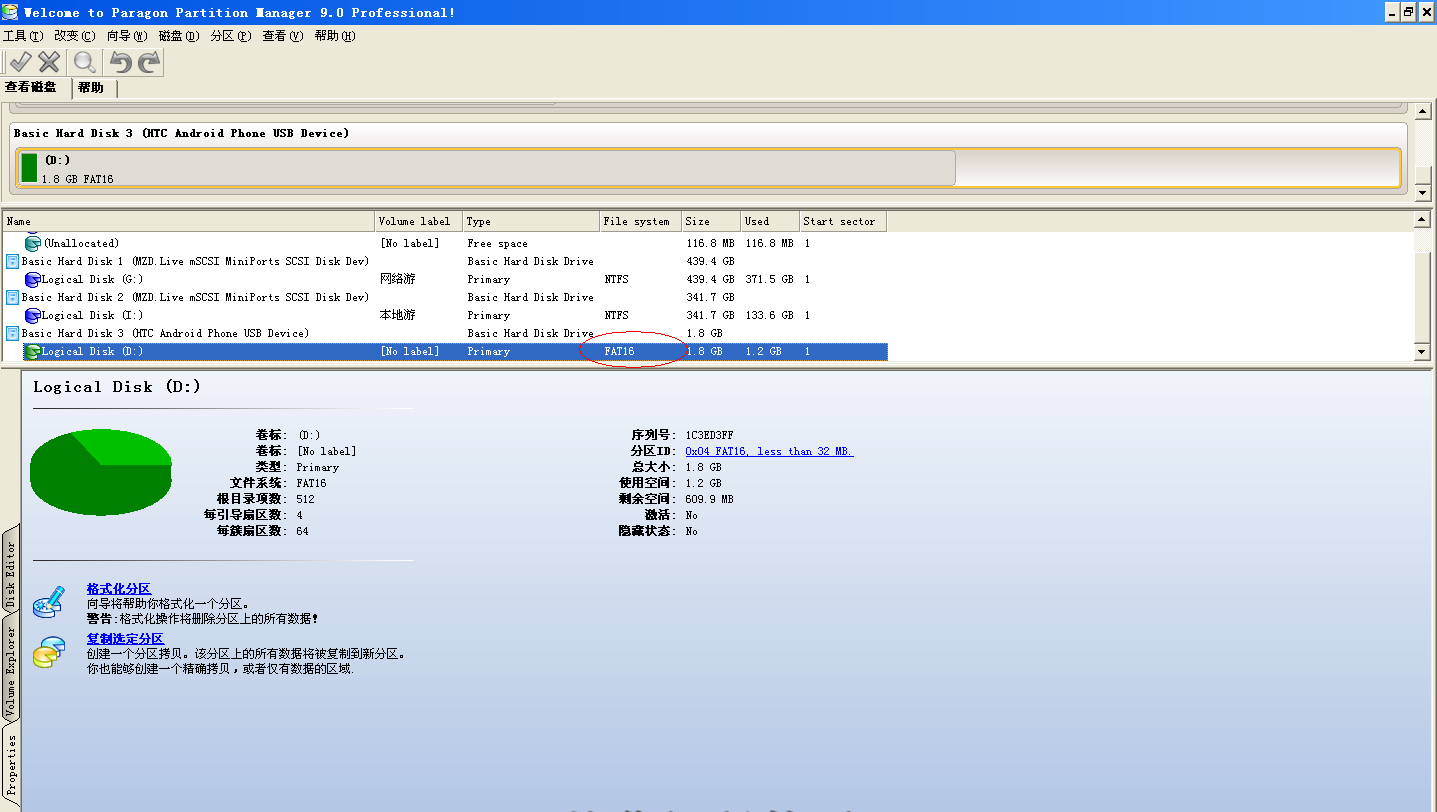Screen dimensions: 1437x812
Task: Select the Basic Hard Disk 2 row
Action: pyautogui.click(x=446, y=297)
